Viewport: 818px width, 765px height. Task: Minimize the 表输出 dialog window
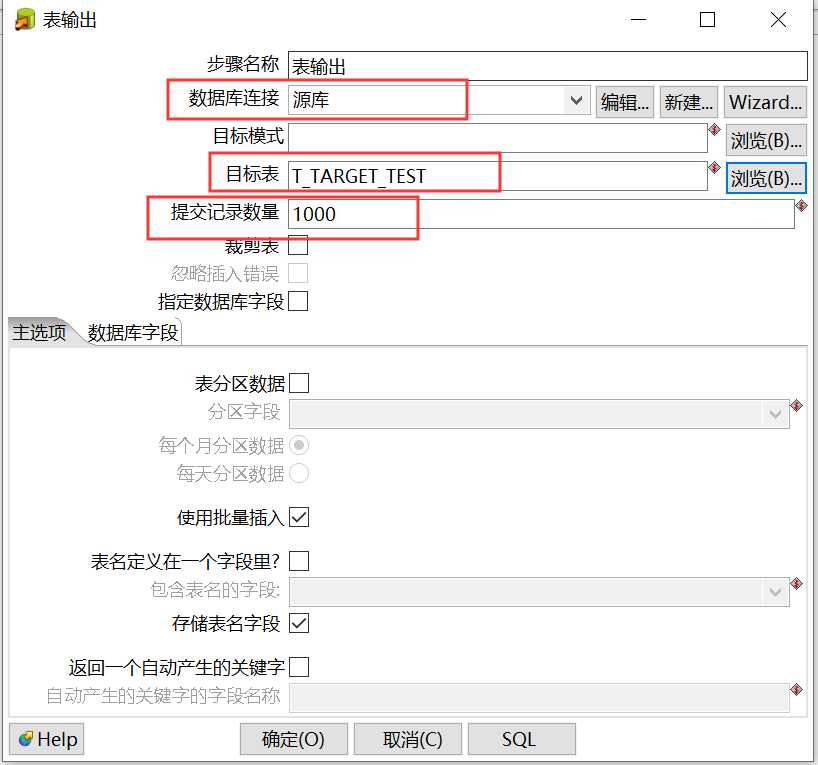click(638, 20)
